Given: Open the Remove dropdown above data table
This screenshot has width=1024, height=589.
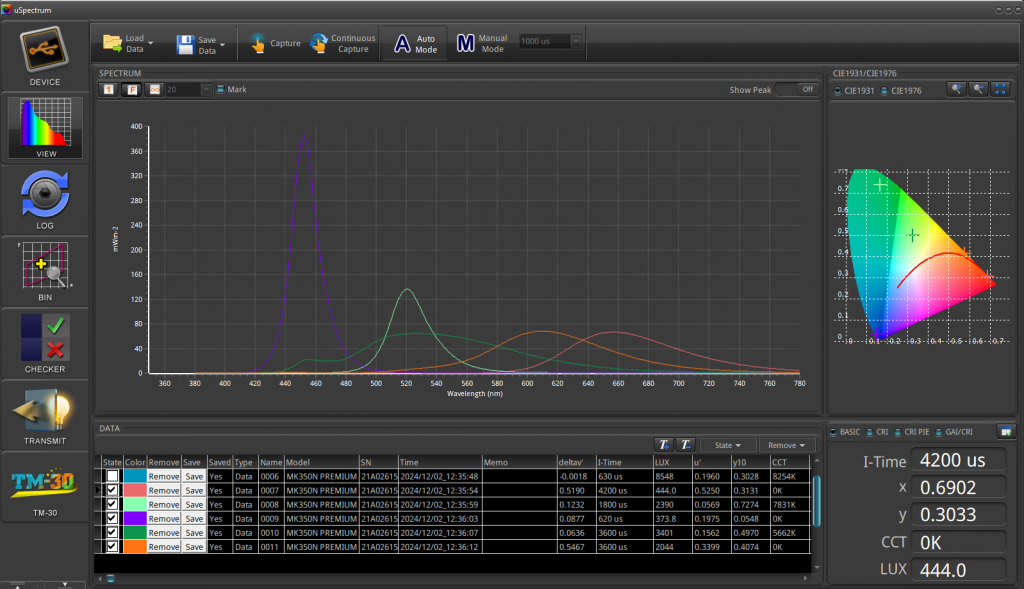Looking at the screenshot, I should click(x=787, y=445).
